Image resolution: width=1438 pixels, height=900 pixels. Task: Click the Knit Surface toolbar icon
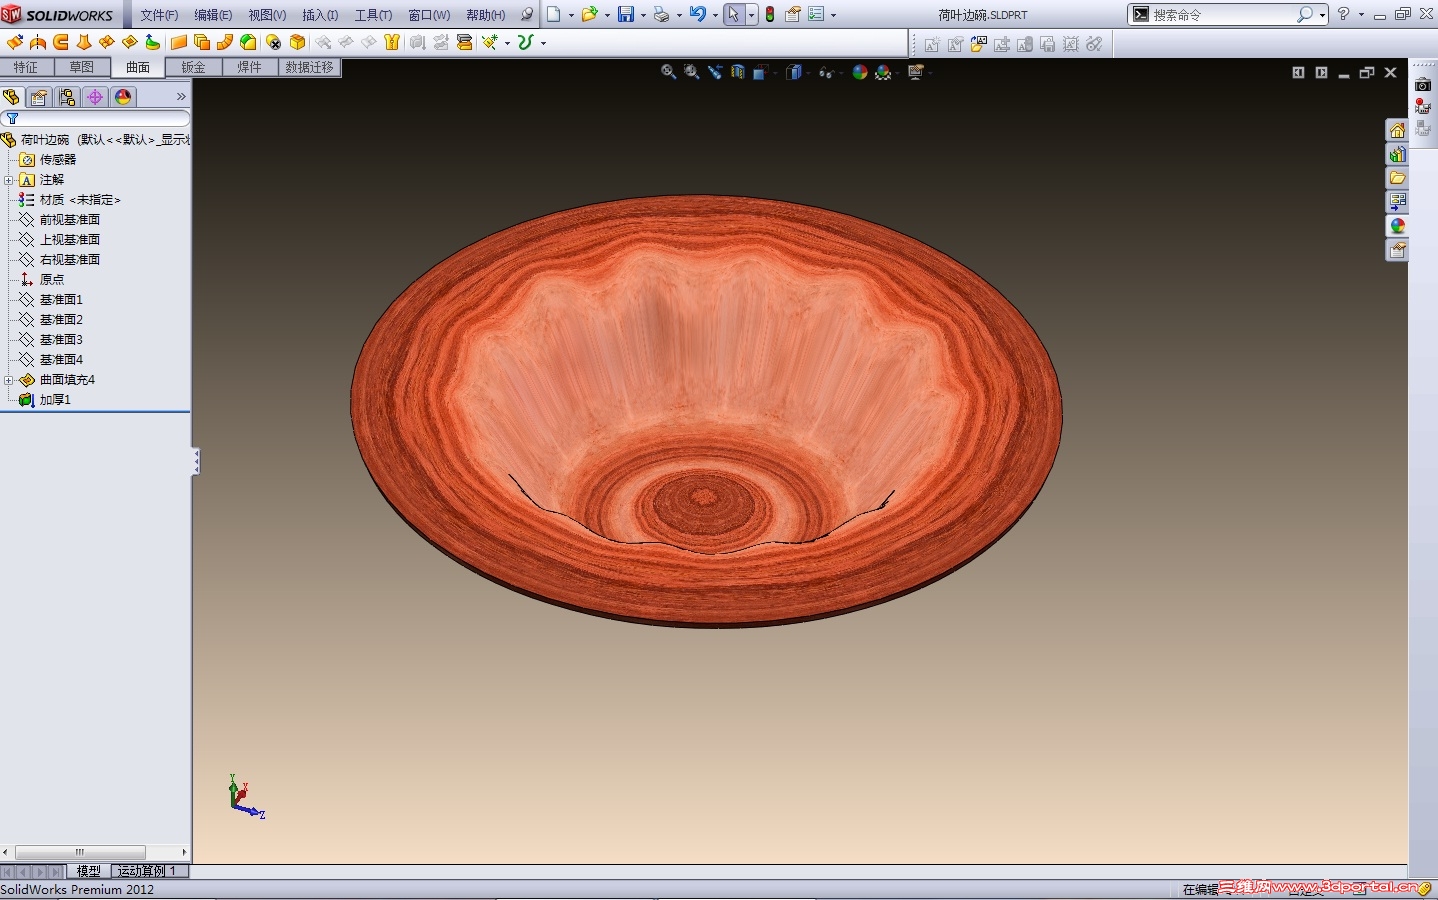392,42
